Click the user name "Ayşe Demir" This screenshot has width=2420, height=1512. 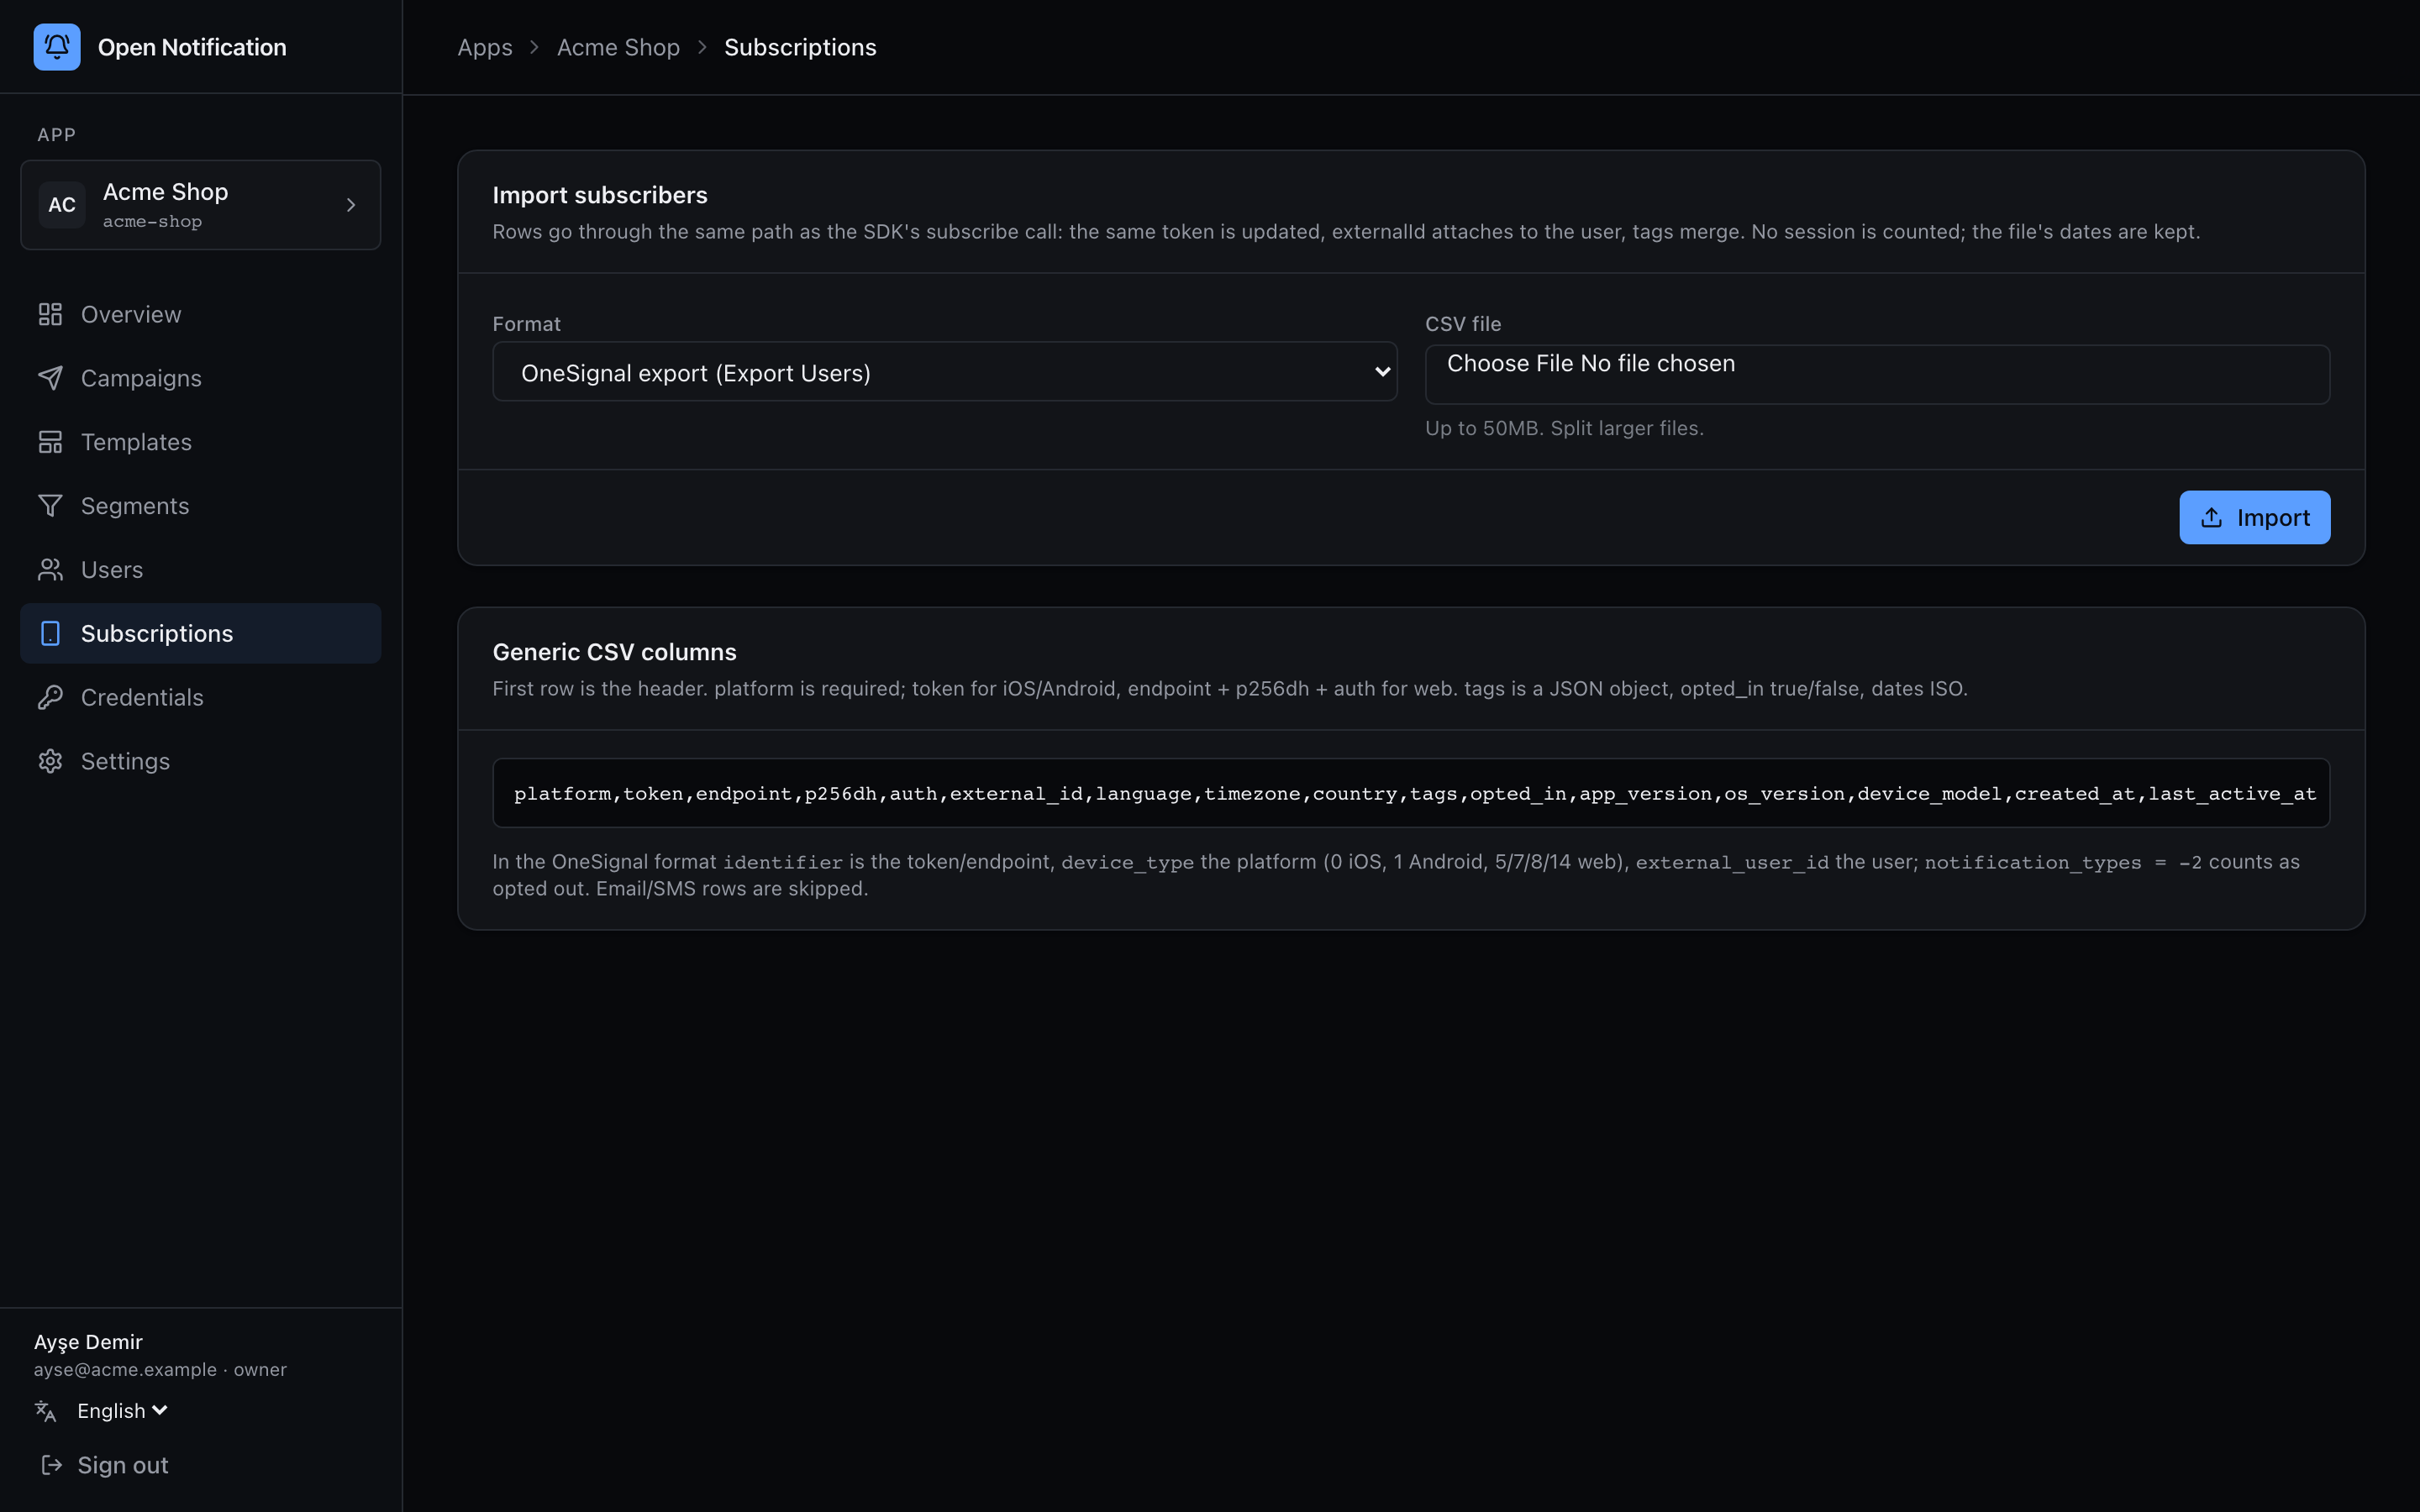point(88,1342)
